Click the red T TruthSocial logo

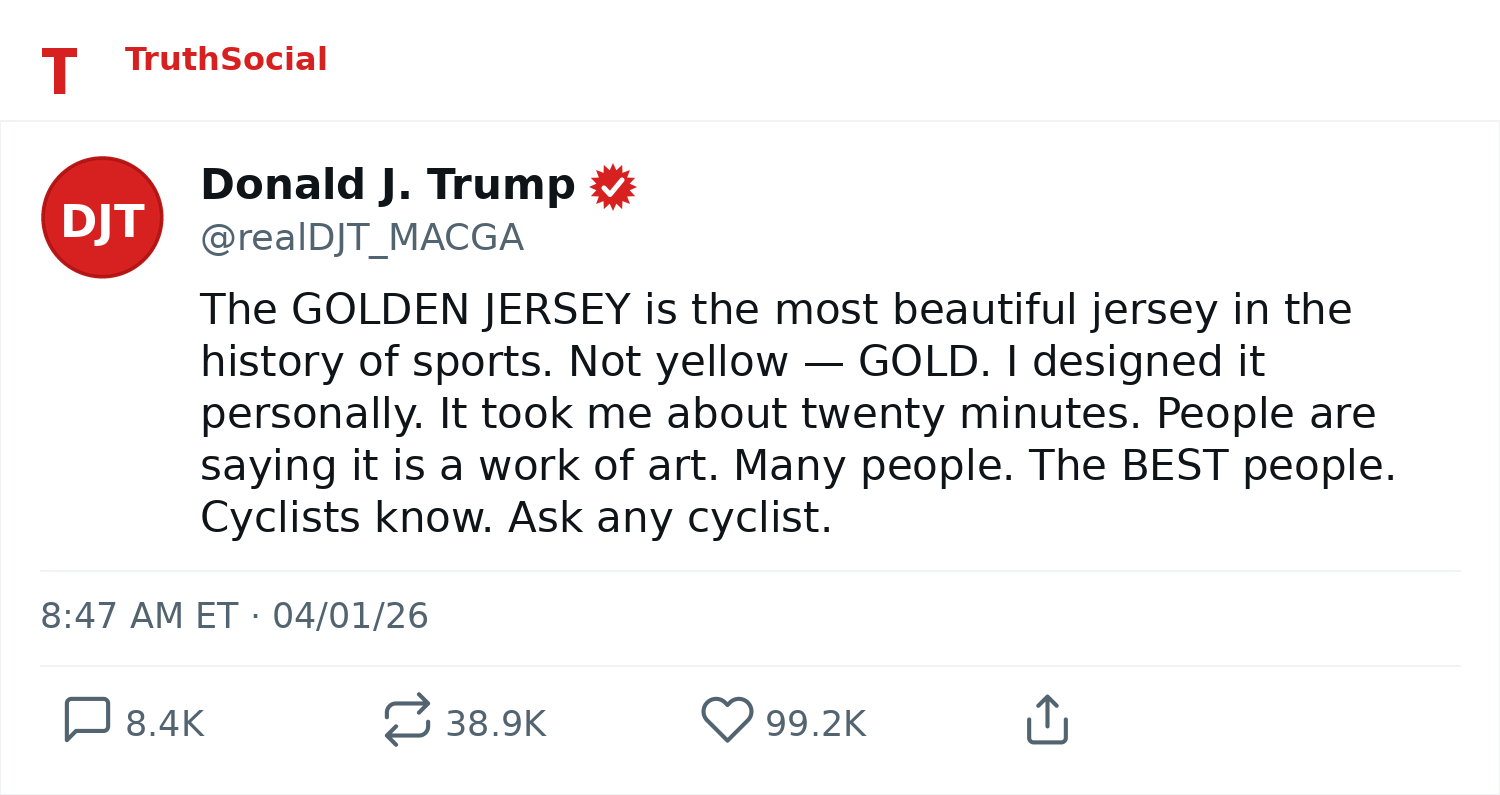tap(59, 72)
